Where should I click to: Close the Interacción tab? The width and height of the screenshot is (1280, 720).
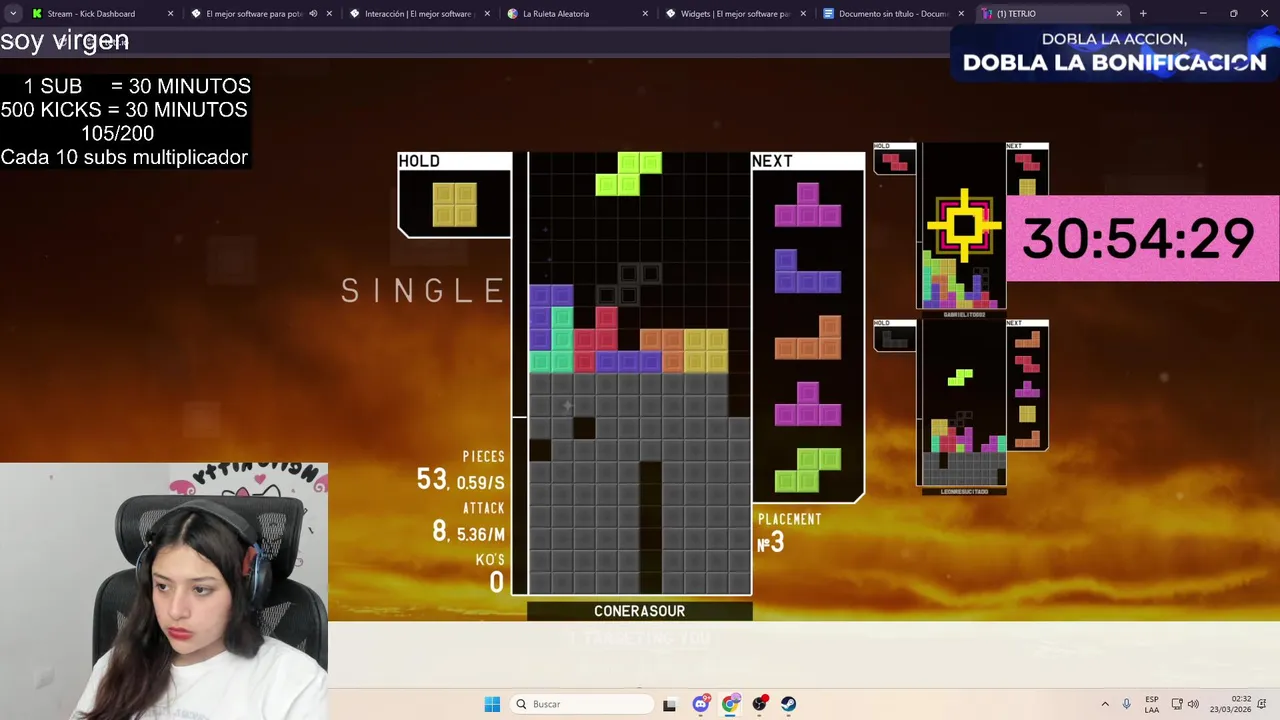tap(487, 14)
